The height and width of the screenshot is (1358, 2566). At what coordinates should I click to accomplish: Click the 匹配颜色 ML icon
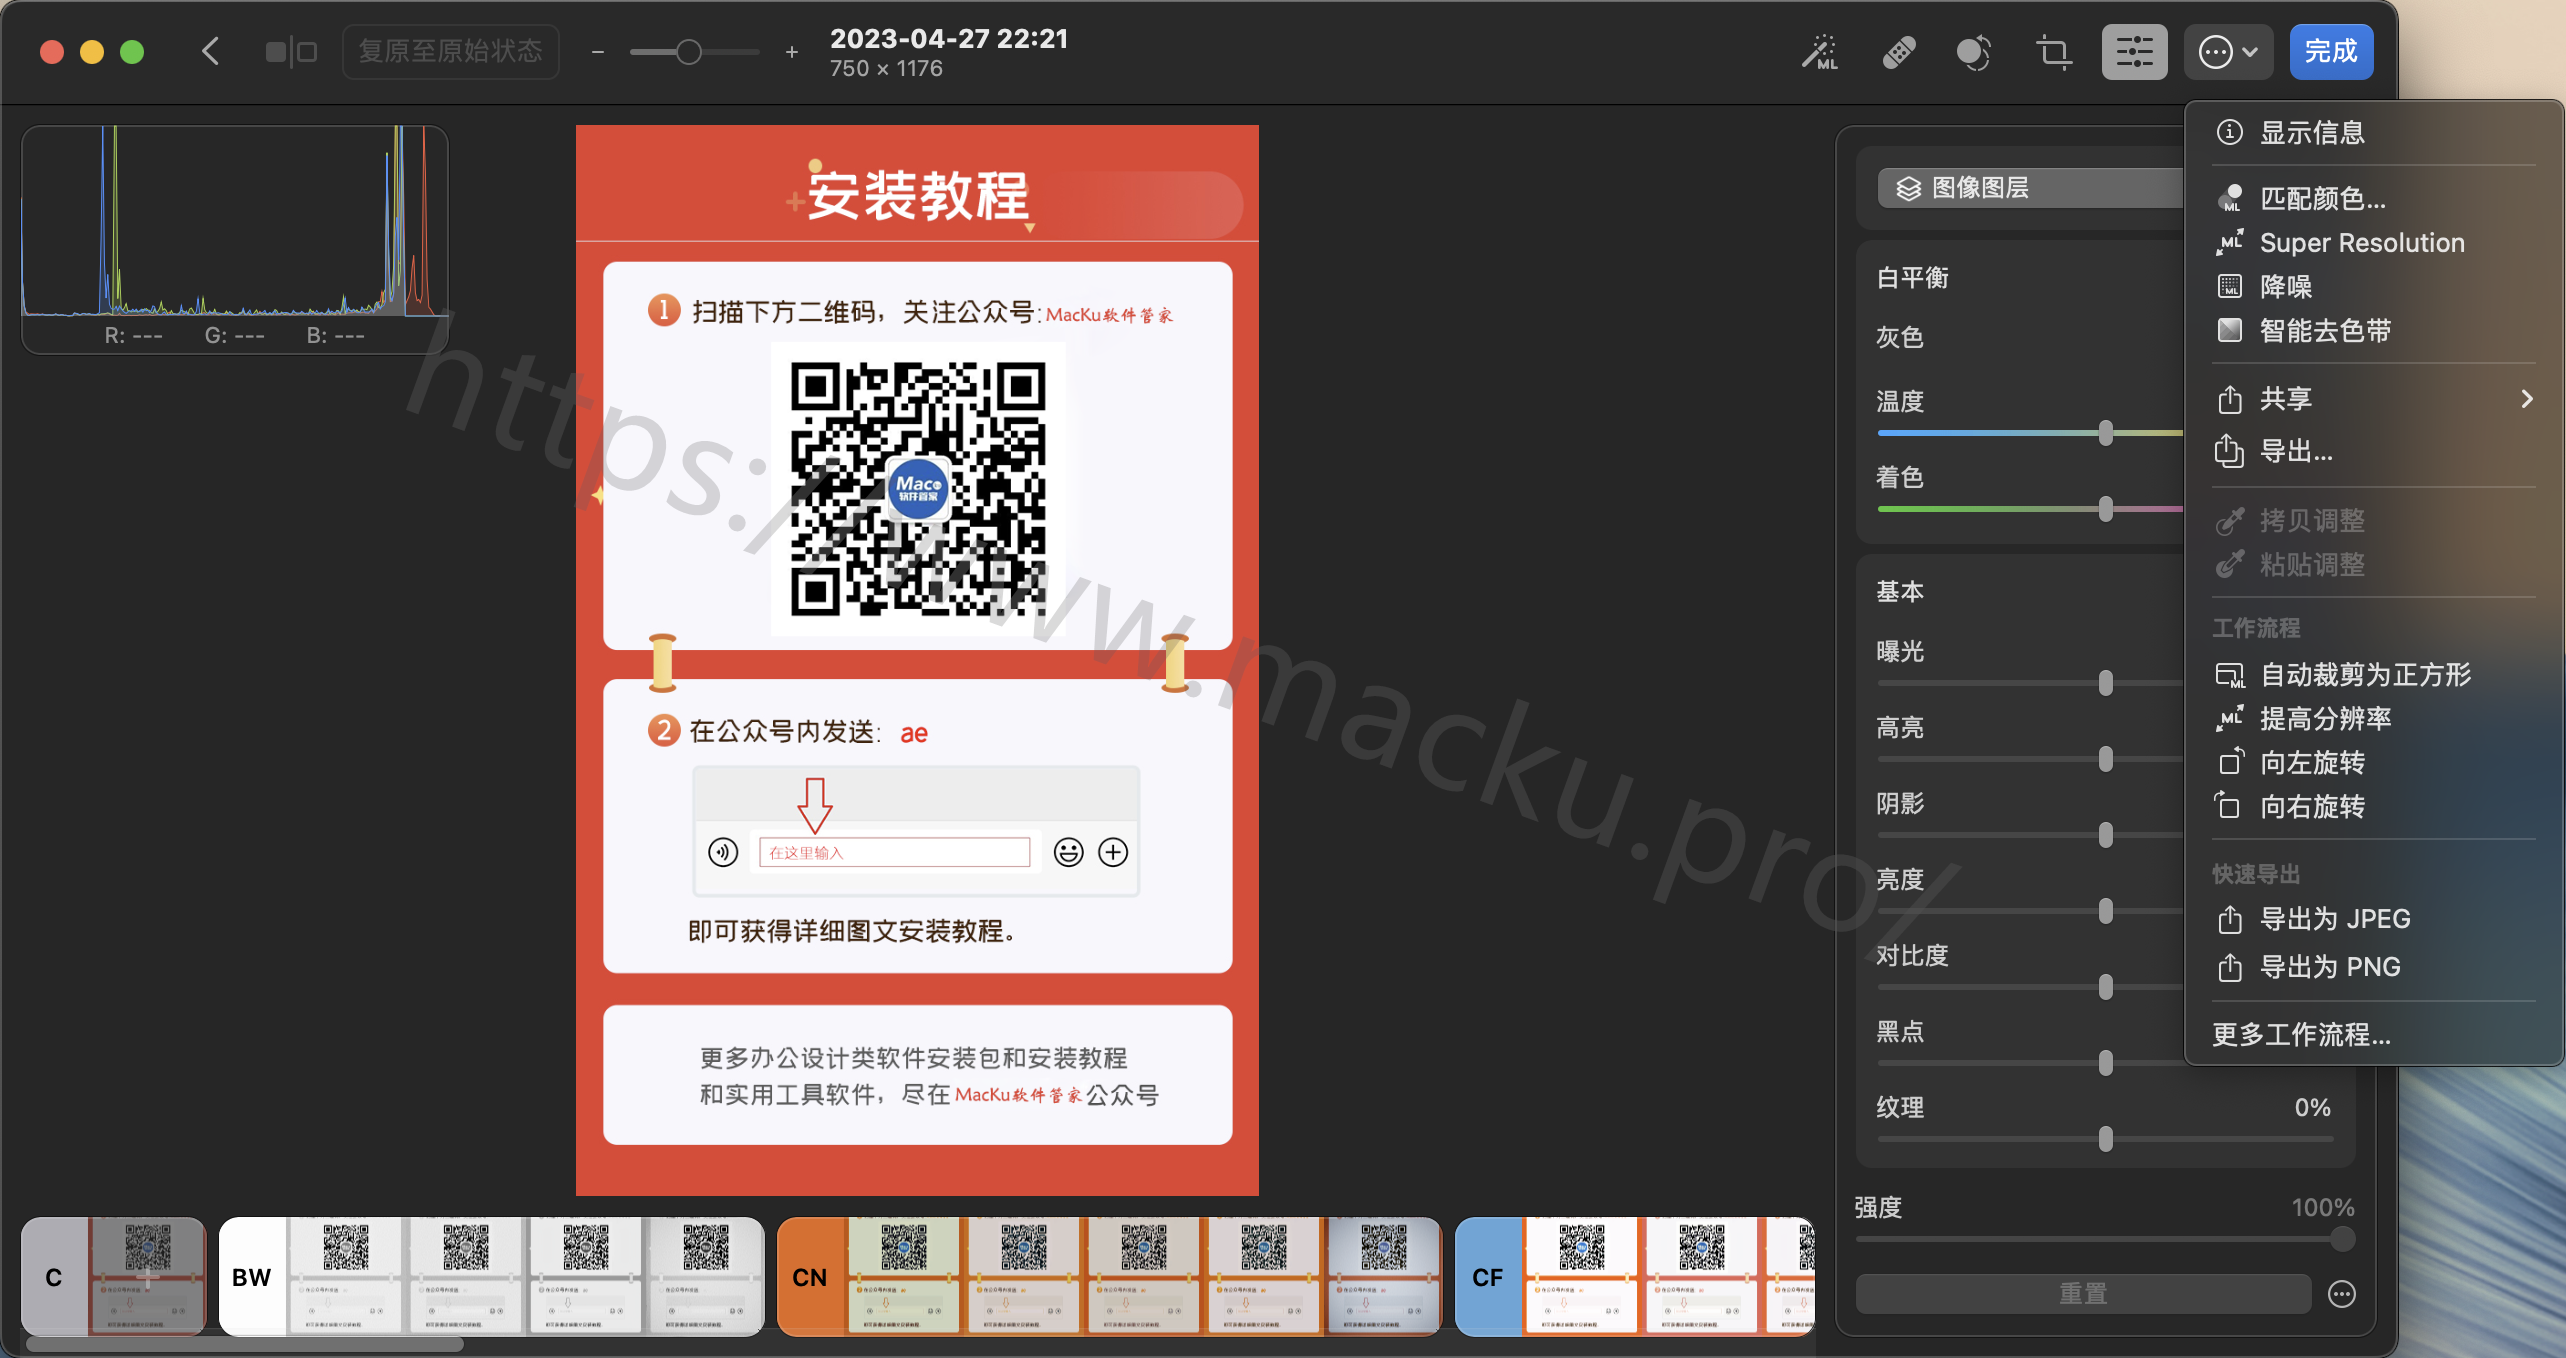tap(2229, 198)
